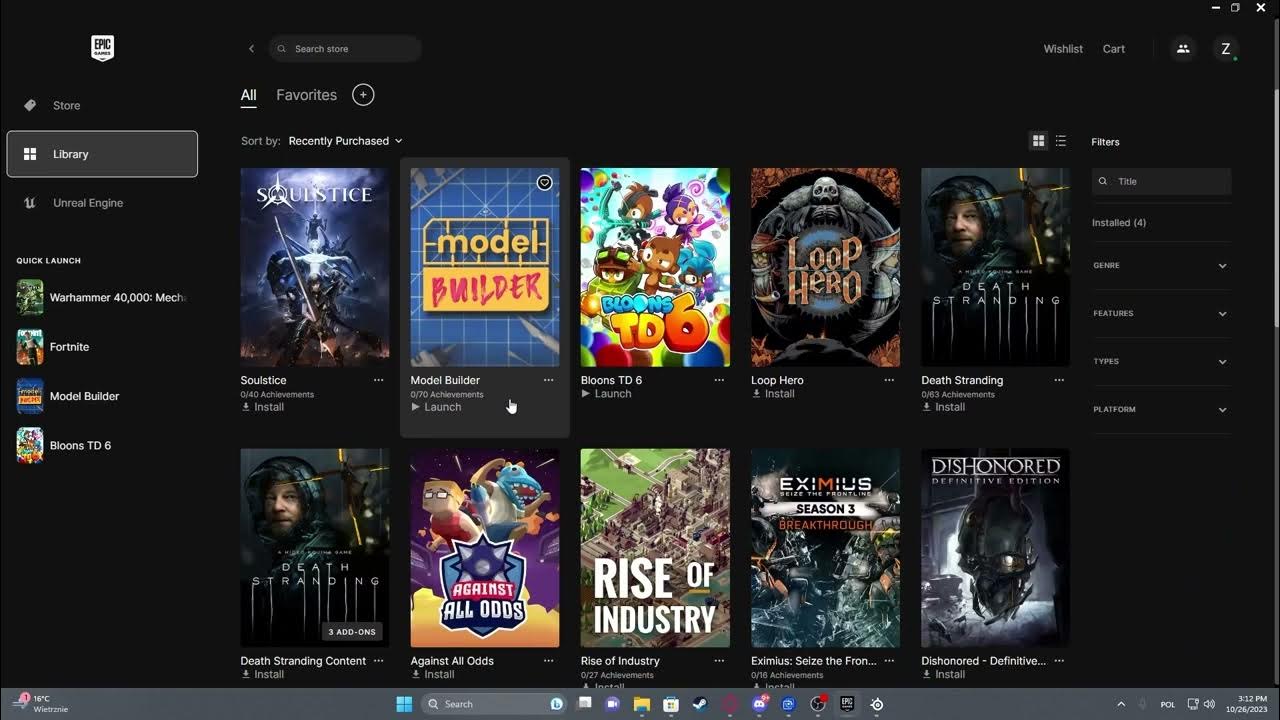Select Library in the sidebar
The width and height of the screenshot is (1280, 720).
click(x=102, y=154)
